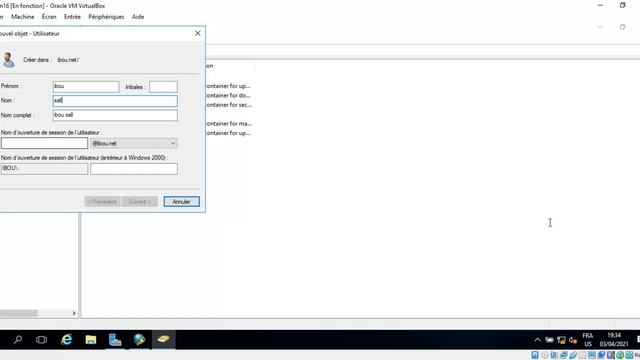Open the Machine menu
The image size is (640, 360).
point(23,17)
